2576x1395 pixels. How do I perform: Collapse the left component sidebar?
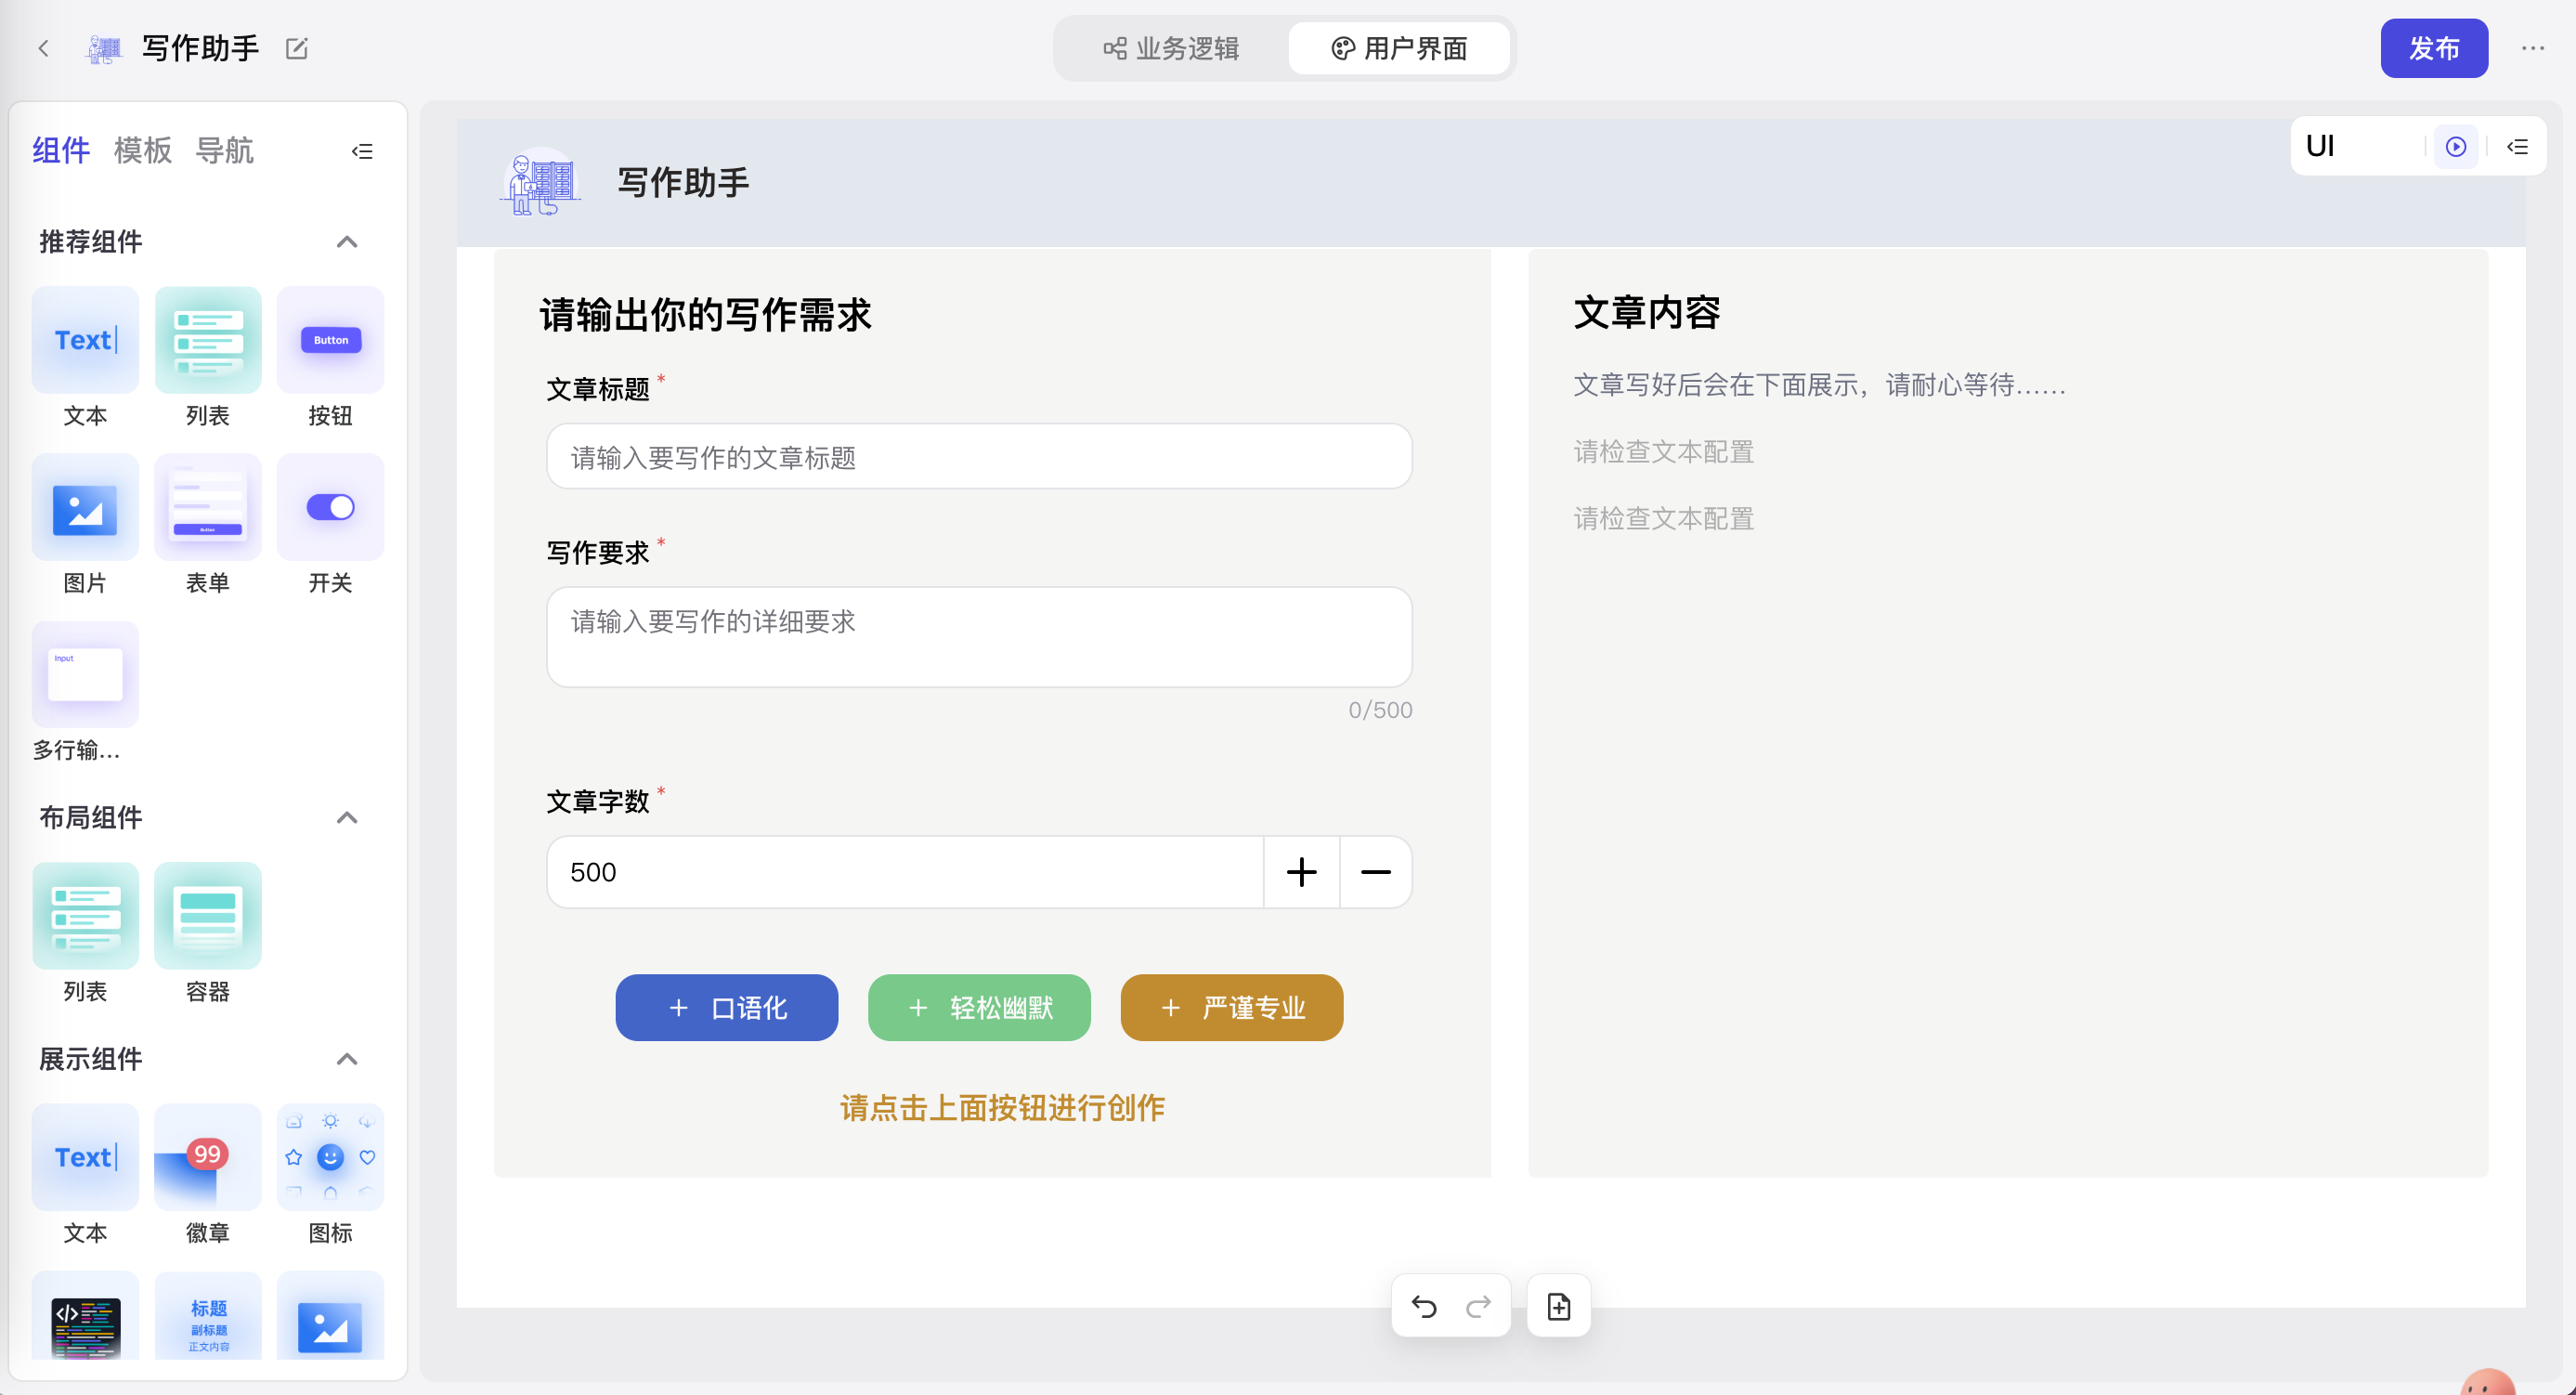362,151
